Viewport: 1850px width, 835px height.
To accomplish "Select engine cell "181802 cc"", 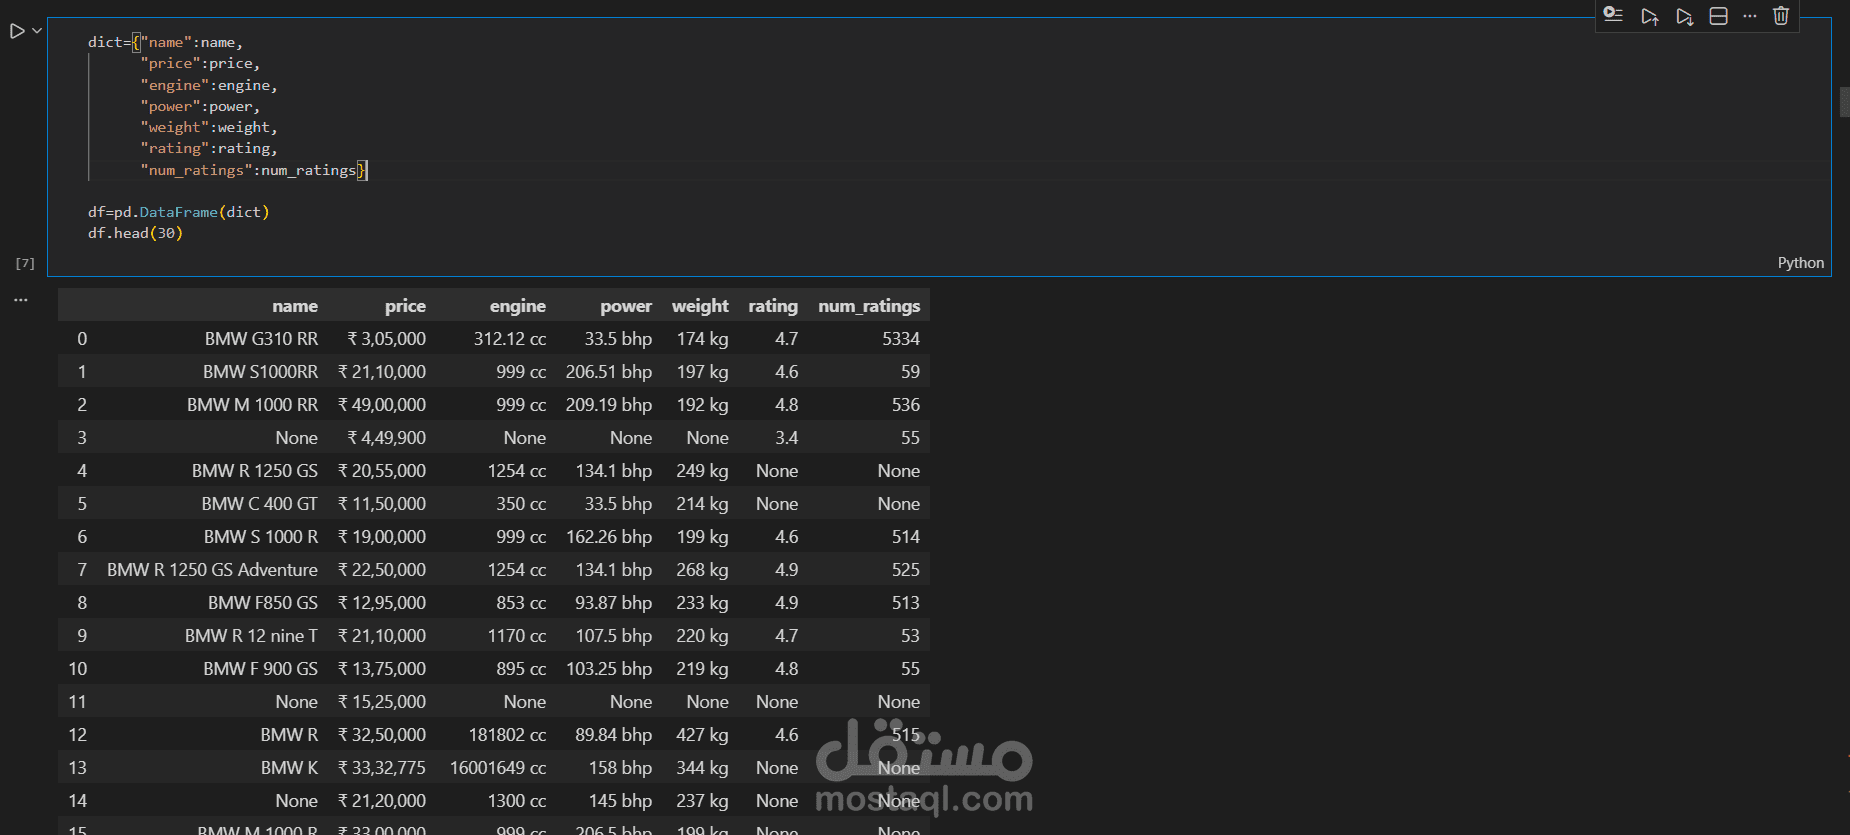I will tap(507, 735).
